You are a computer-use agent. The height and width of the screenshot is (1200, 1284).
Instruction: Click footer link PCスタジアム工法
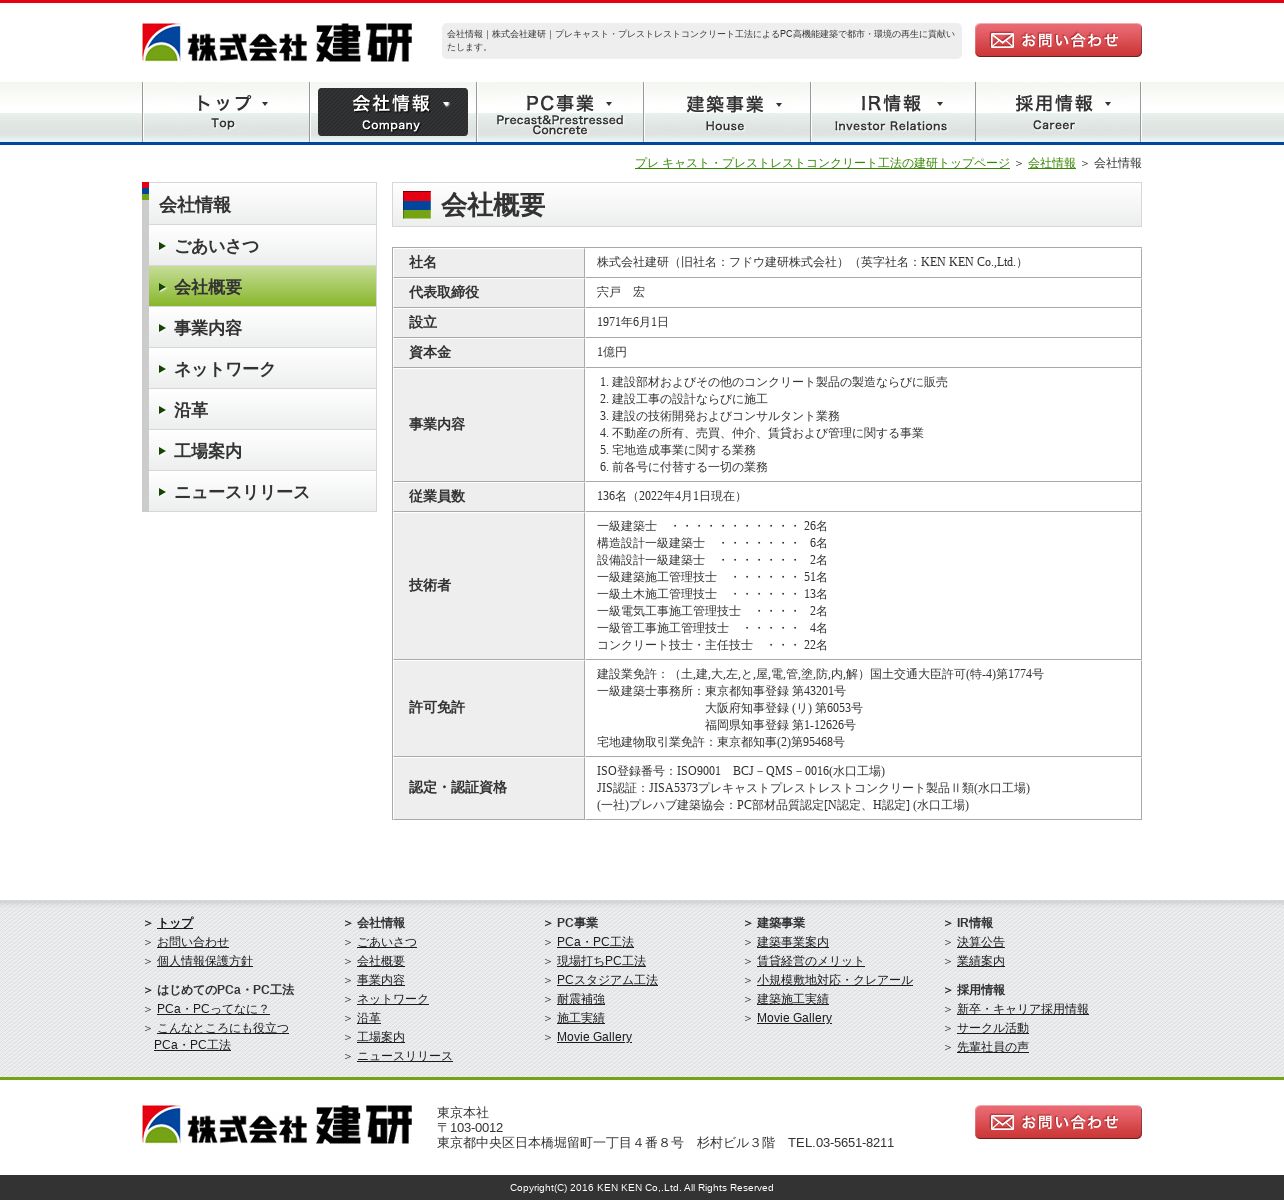(x=607, y=980)
